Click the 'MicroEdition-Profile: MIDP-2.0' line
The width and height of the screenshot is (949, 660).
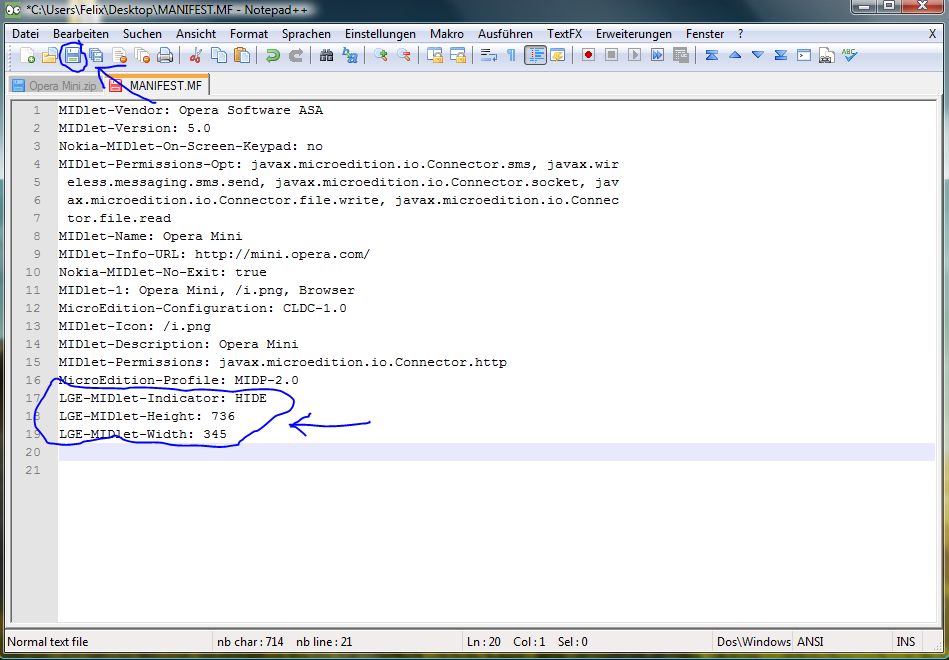(179, 380)
